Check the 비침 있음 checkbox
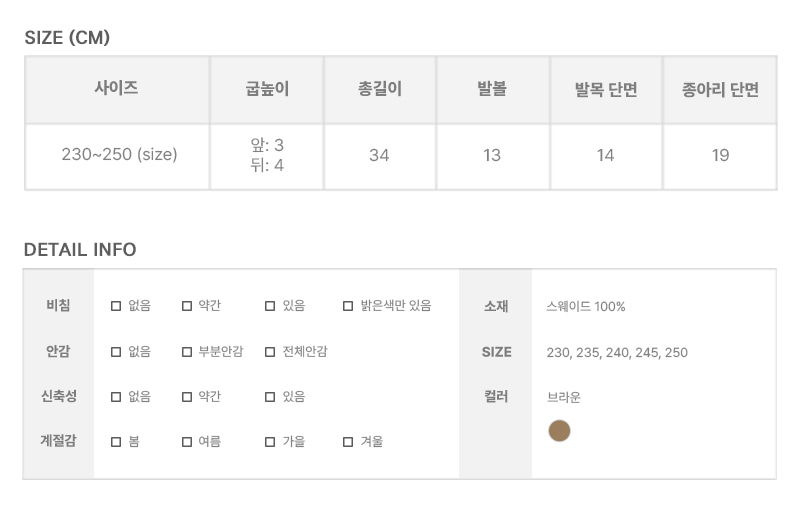Image resolution: width=800 pixels, height=528 pixels. point(270,306)
